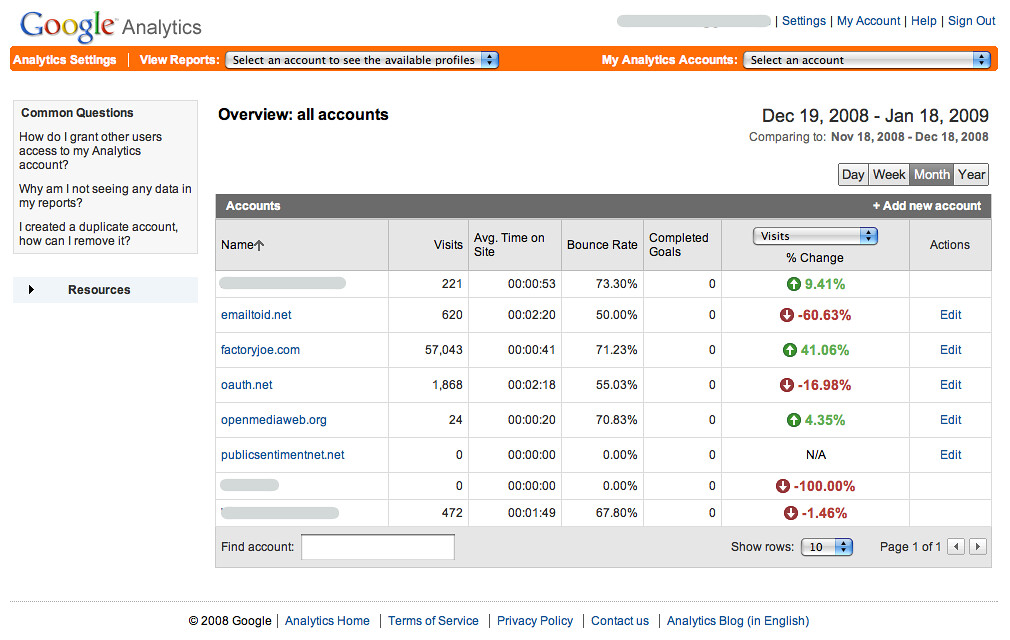The image size is (1010, 640).
Task: Edit the factoryjoe.com account
Action: 950,350
